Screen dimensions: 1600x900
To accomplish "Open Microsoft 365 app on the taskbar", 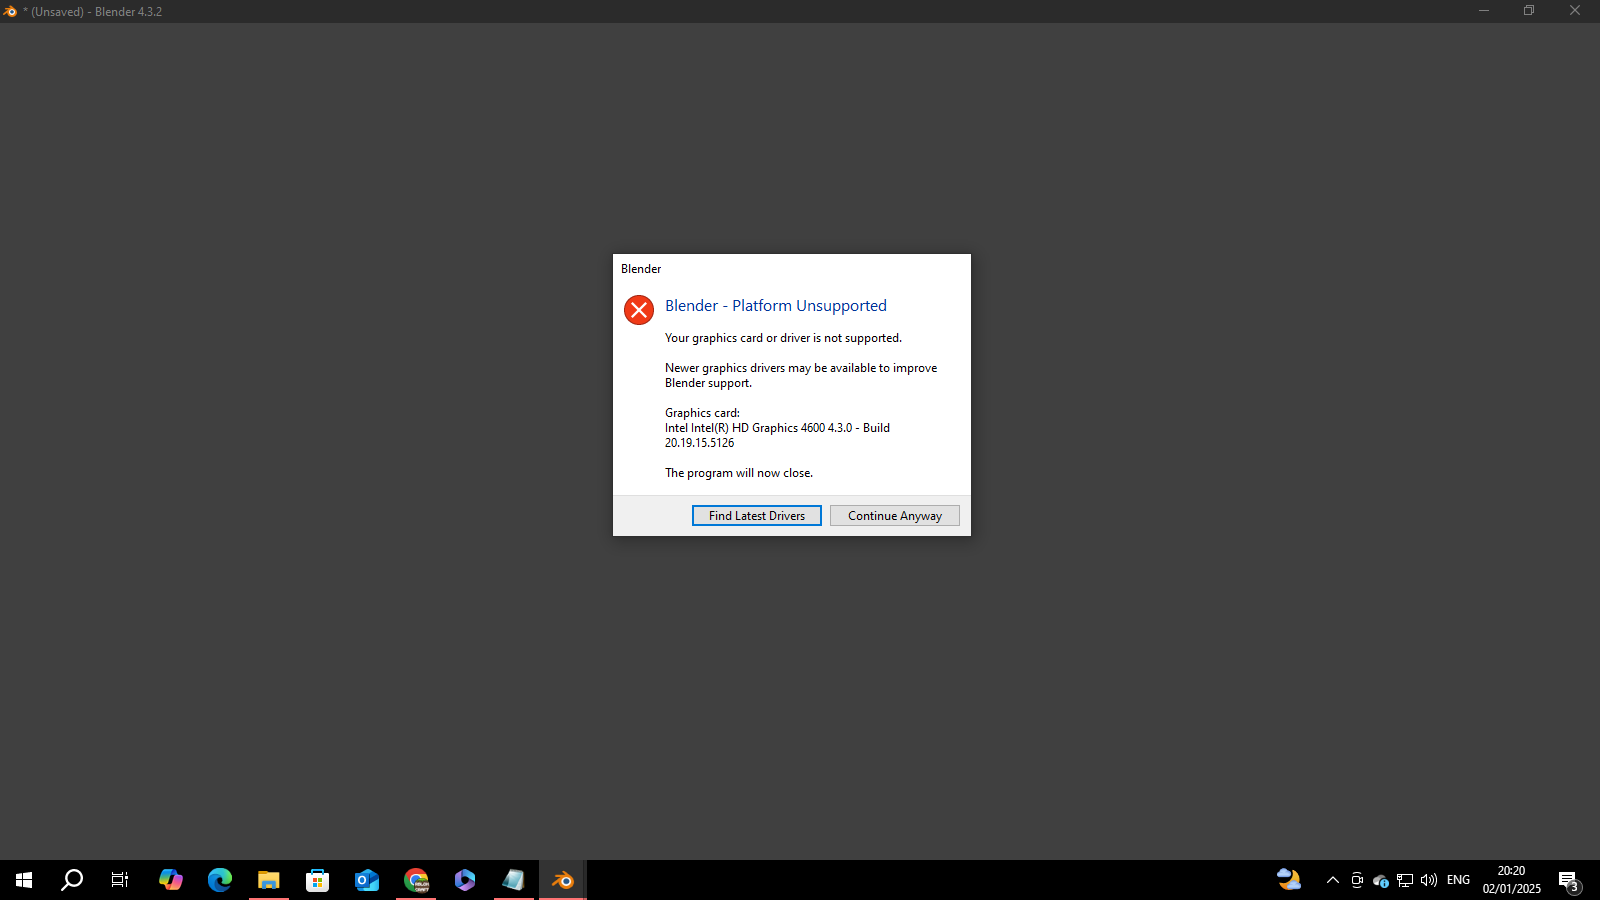I will (x=465, y=880).
